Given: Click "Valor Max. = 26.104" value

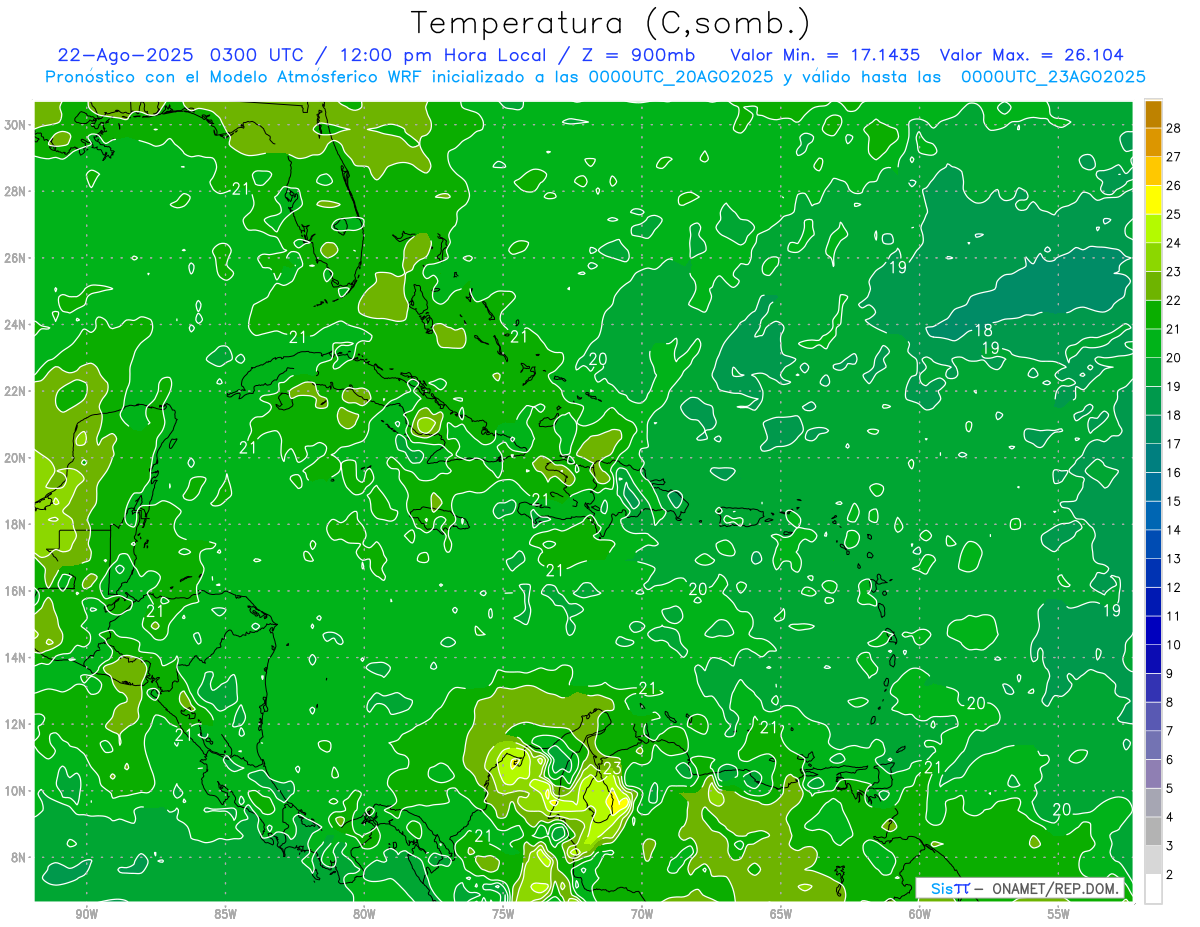Looking at the screenshot, I should tap(1031, 55).
